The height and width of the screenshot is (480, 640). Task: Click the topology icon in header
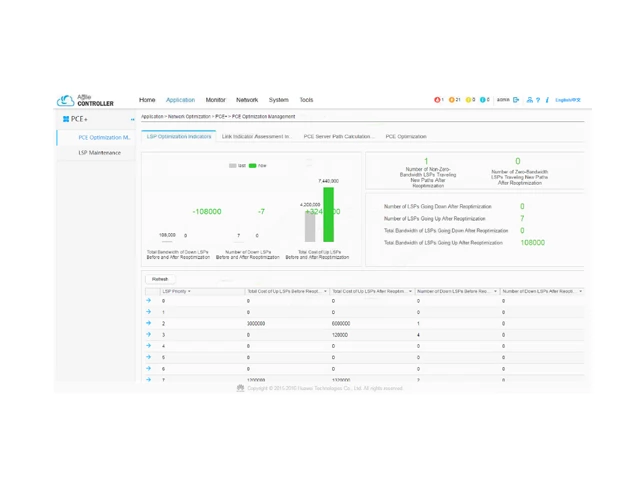coord(529,100)
